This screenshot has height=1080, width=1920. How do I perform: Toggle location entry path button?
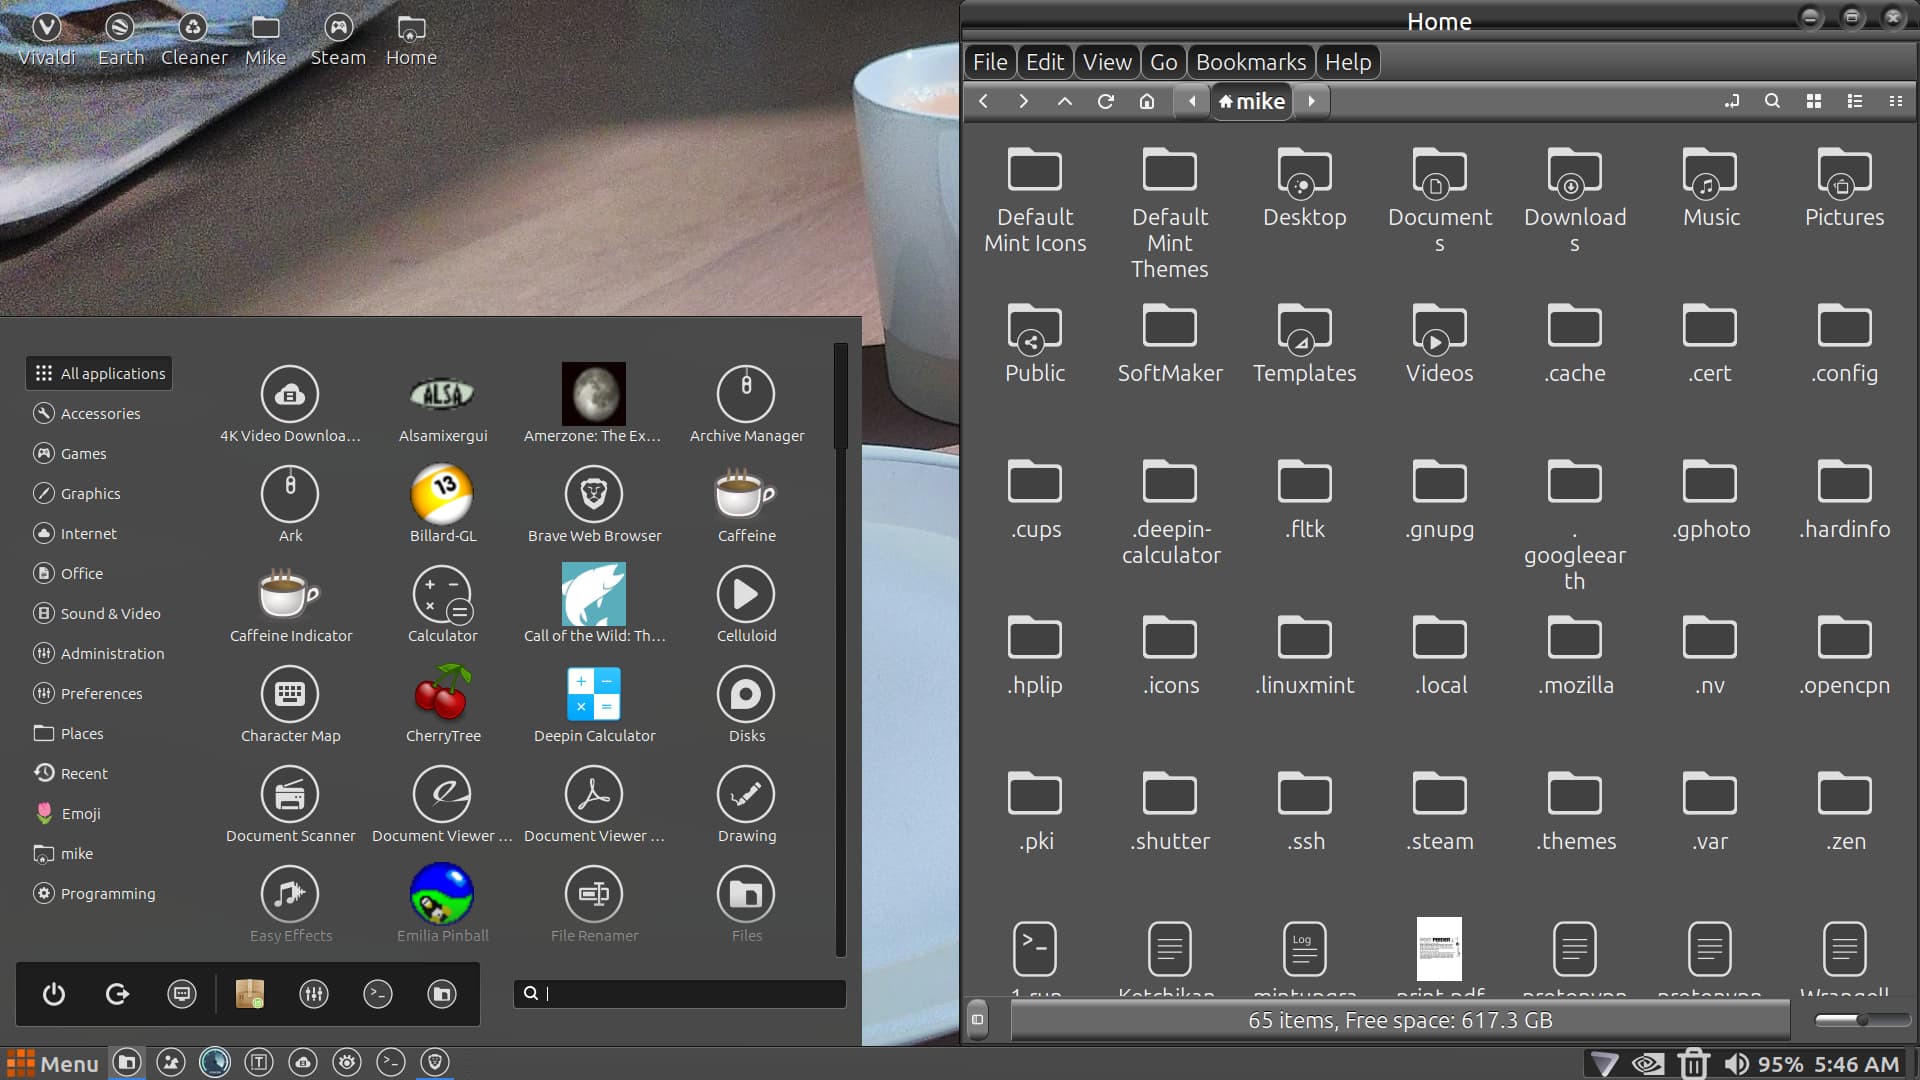(1731, 101)
